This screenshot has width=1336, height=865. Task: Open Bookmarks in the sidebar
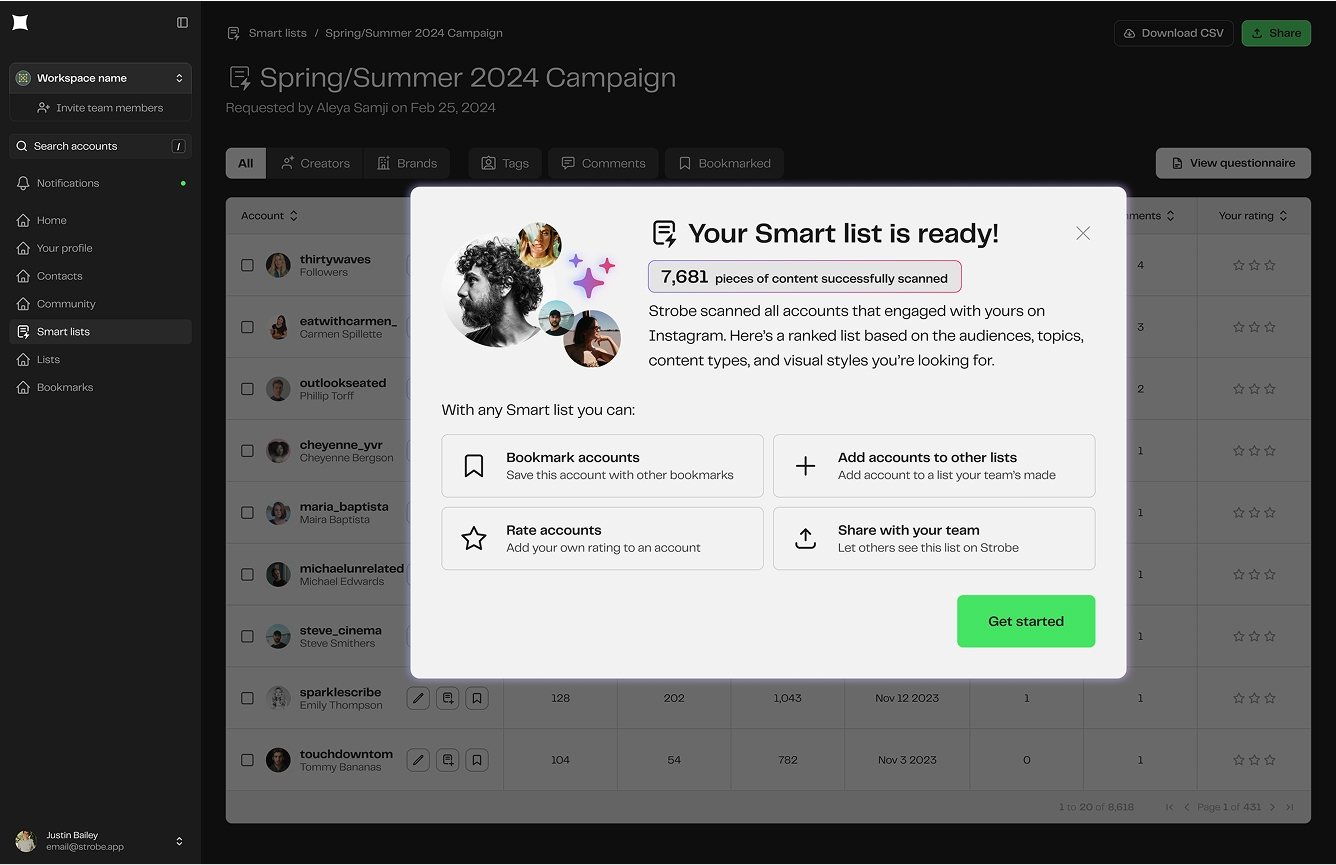64,387
